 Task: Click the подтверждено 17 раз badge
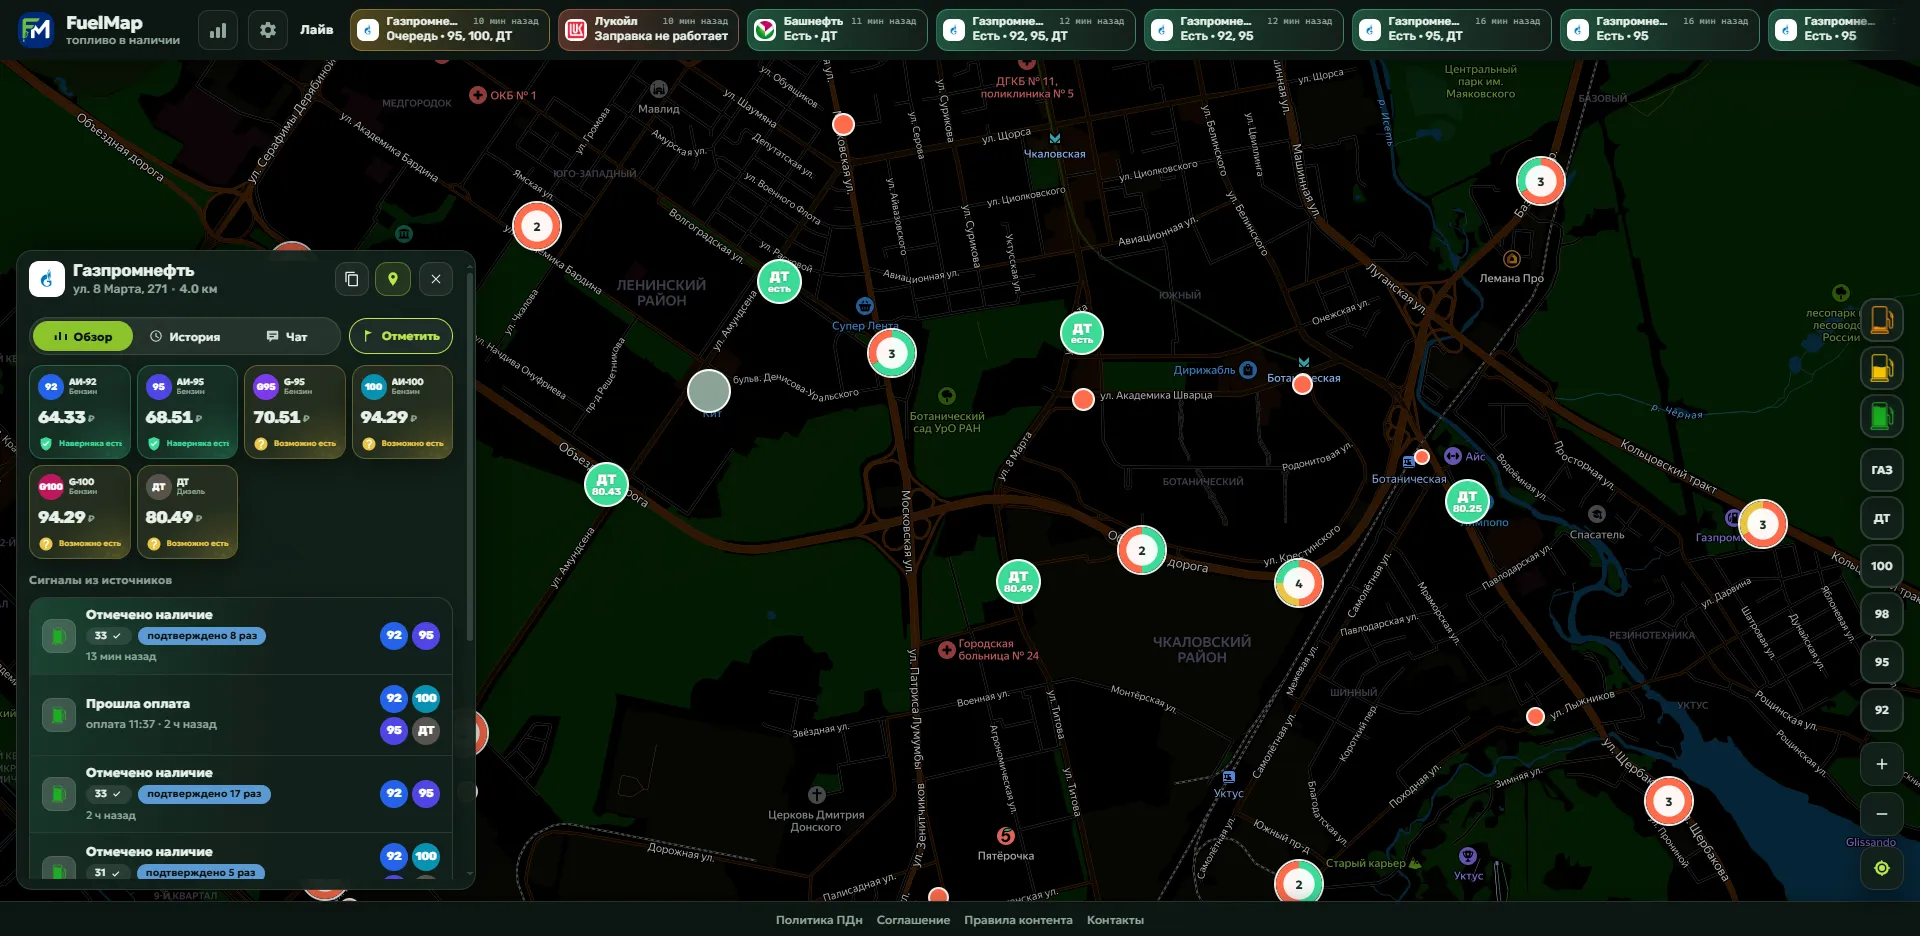coord(204,794)
